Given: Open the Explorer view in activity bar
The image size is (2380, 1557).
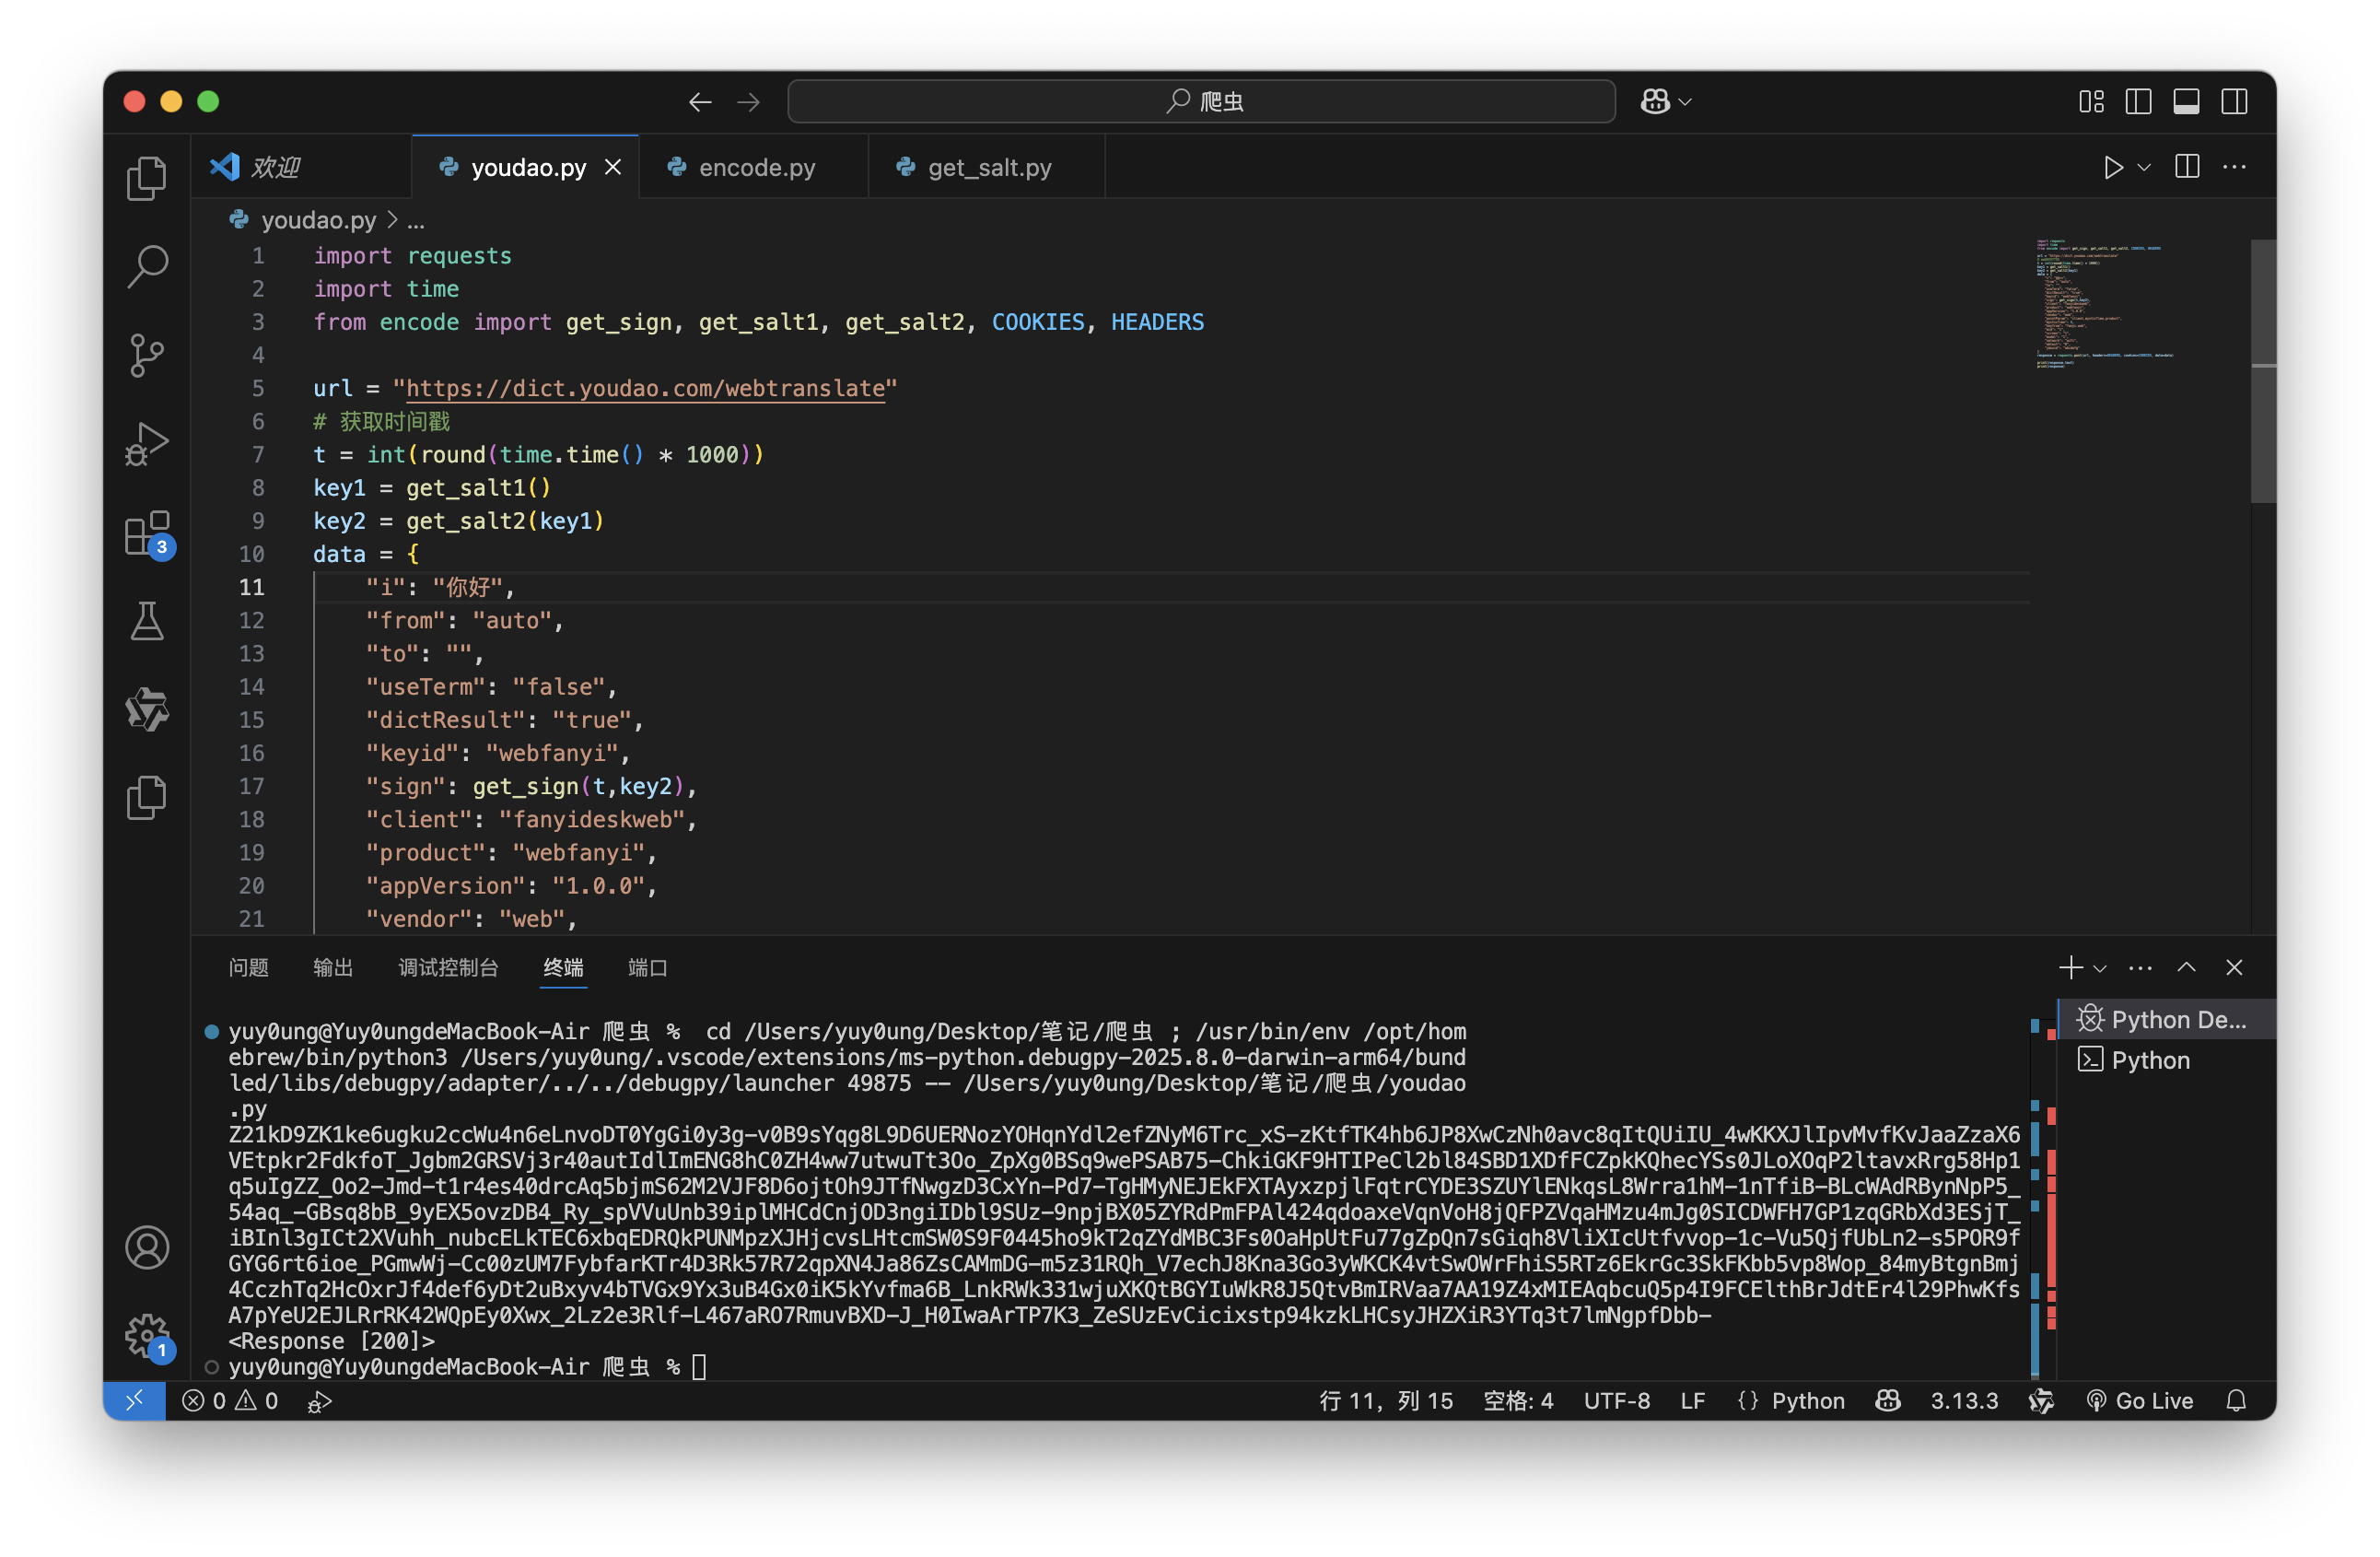Looking at the screenshot, I should click(147, 178).
